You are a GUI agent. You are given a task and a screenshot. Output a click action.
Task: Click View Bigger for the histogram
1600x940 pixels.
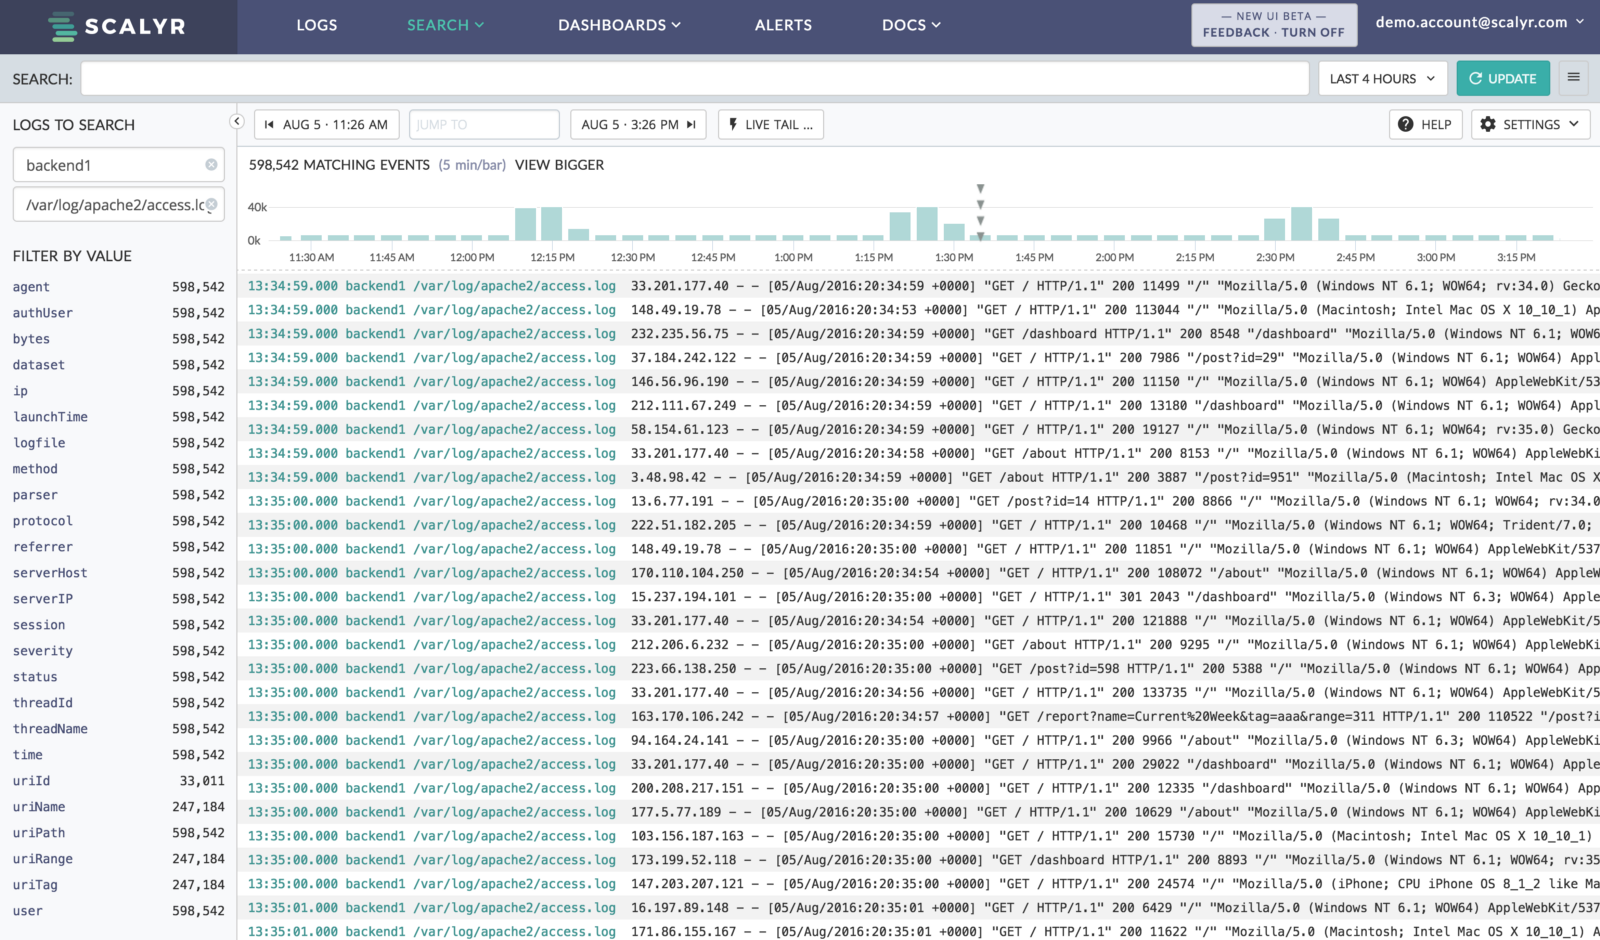pos(559,165)
